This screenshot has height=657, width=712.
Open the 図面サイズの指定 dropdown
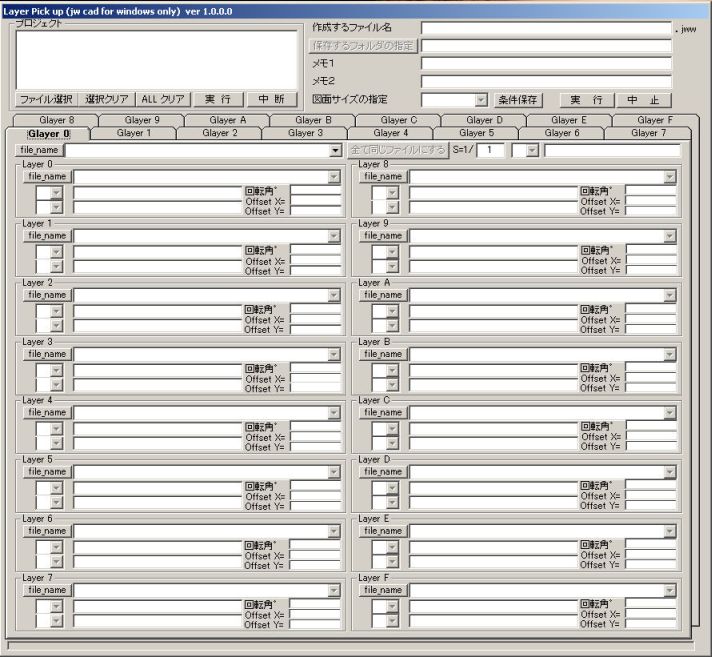(480, 100)
